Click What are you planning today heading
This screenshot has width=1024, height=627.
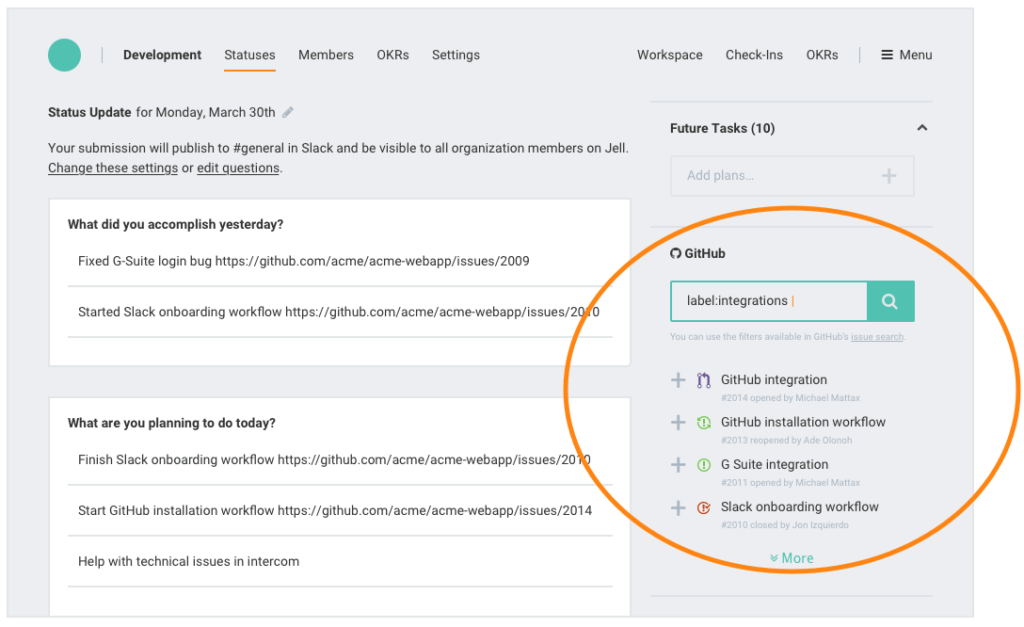coord(172,423)
